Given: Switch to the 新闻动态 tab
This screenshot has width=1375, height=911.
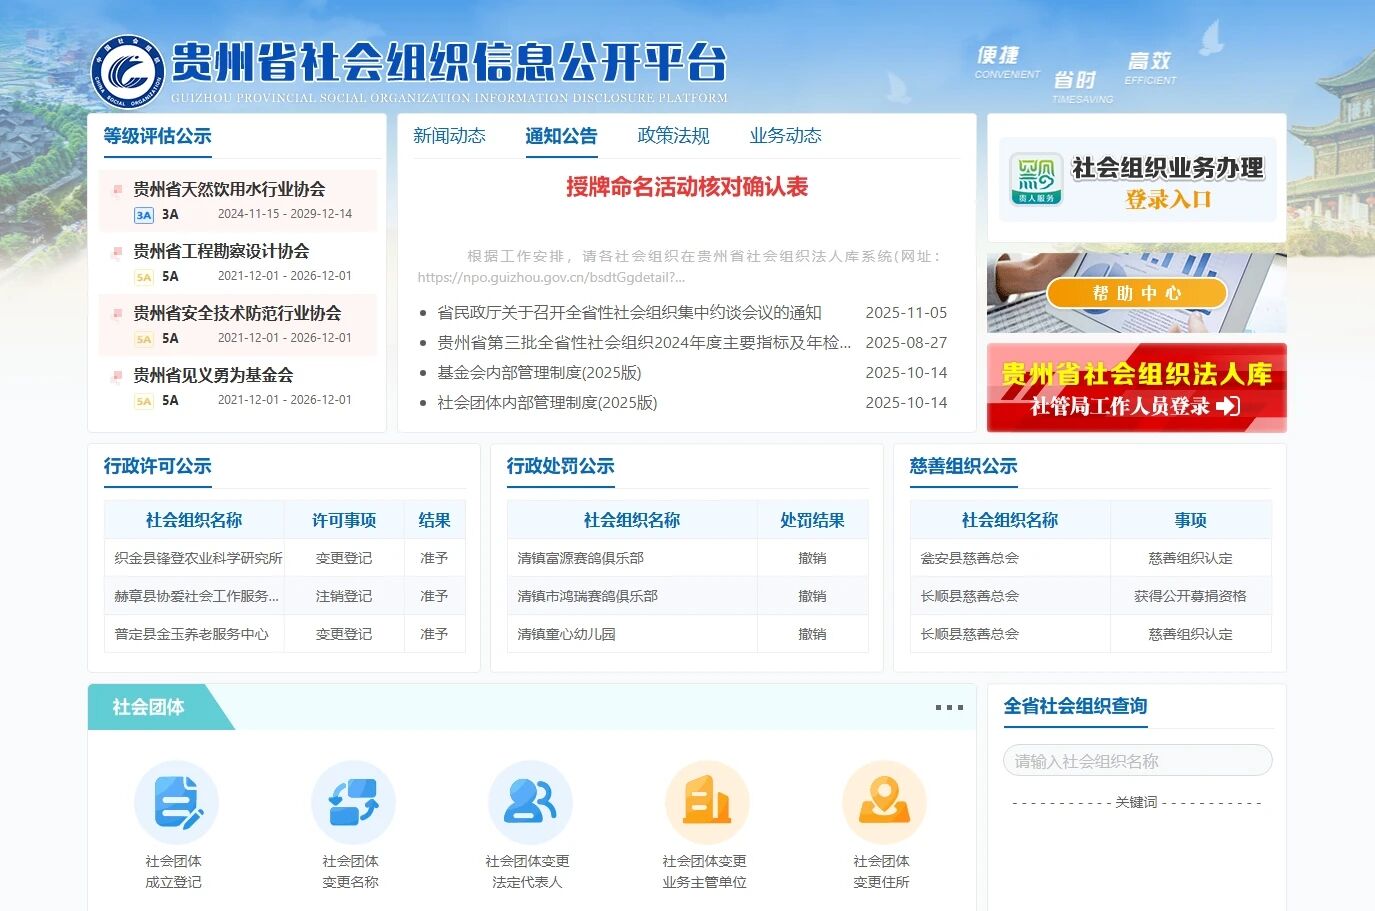Looking at the screenshot, I should 449,136.
